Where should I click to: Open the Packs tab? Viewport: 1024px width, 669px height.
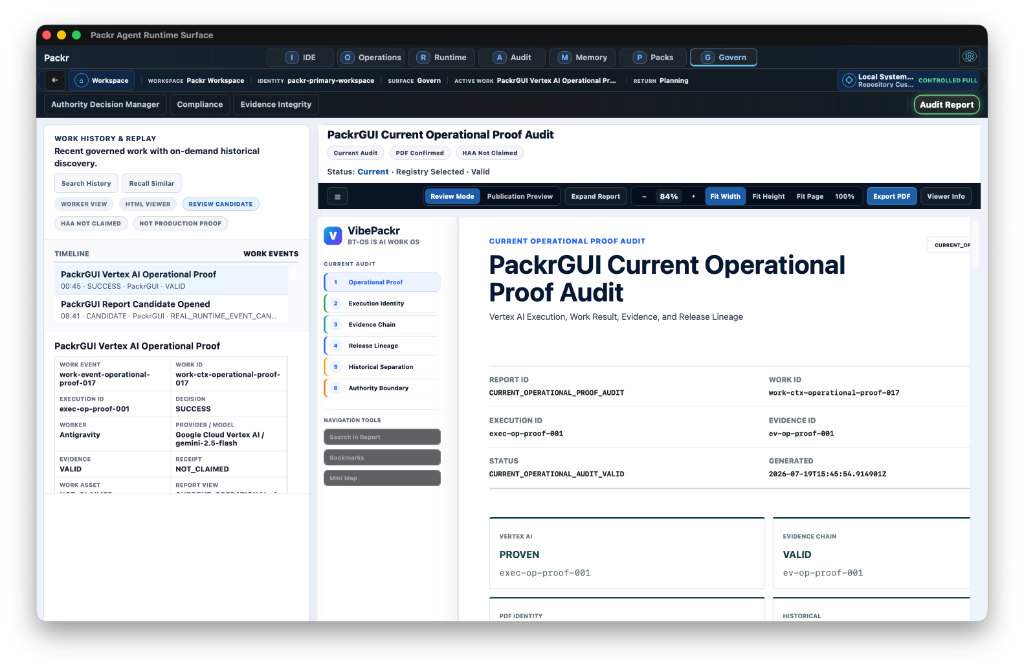point(653,57)
